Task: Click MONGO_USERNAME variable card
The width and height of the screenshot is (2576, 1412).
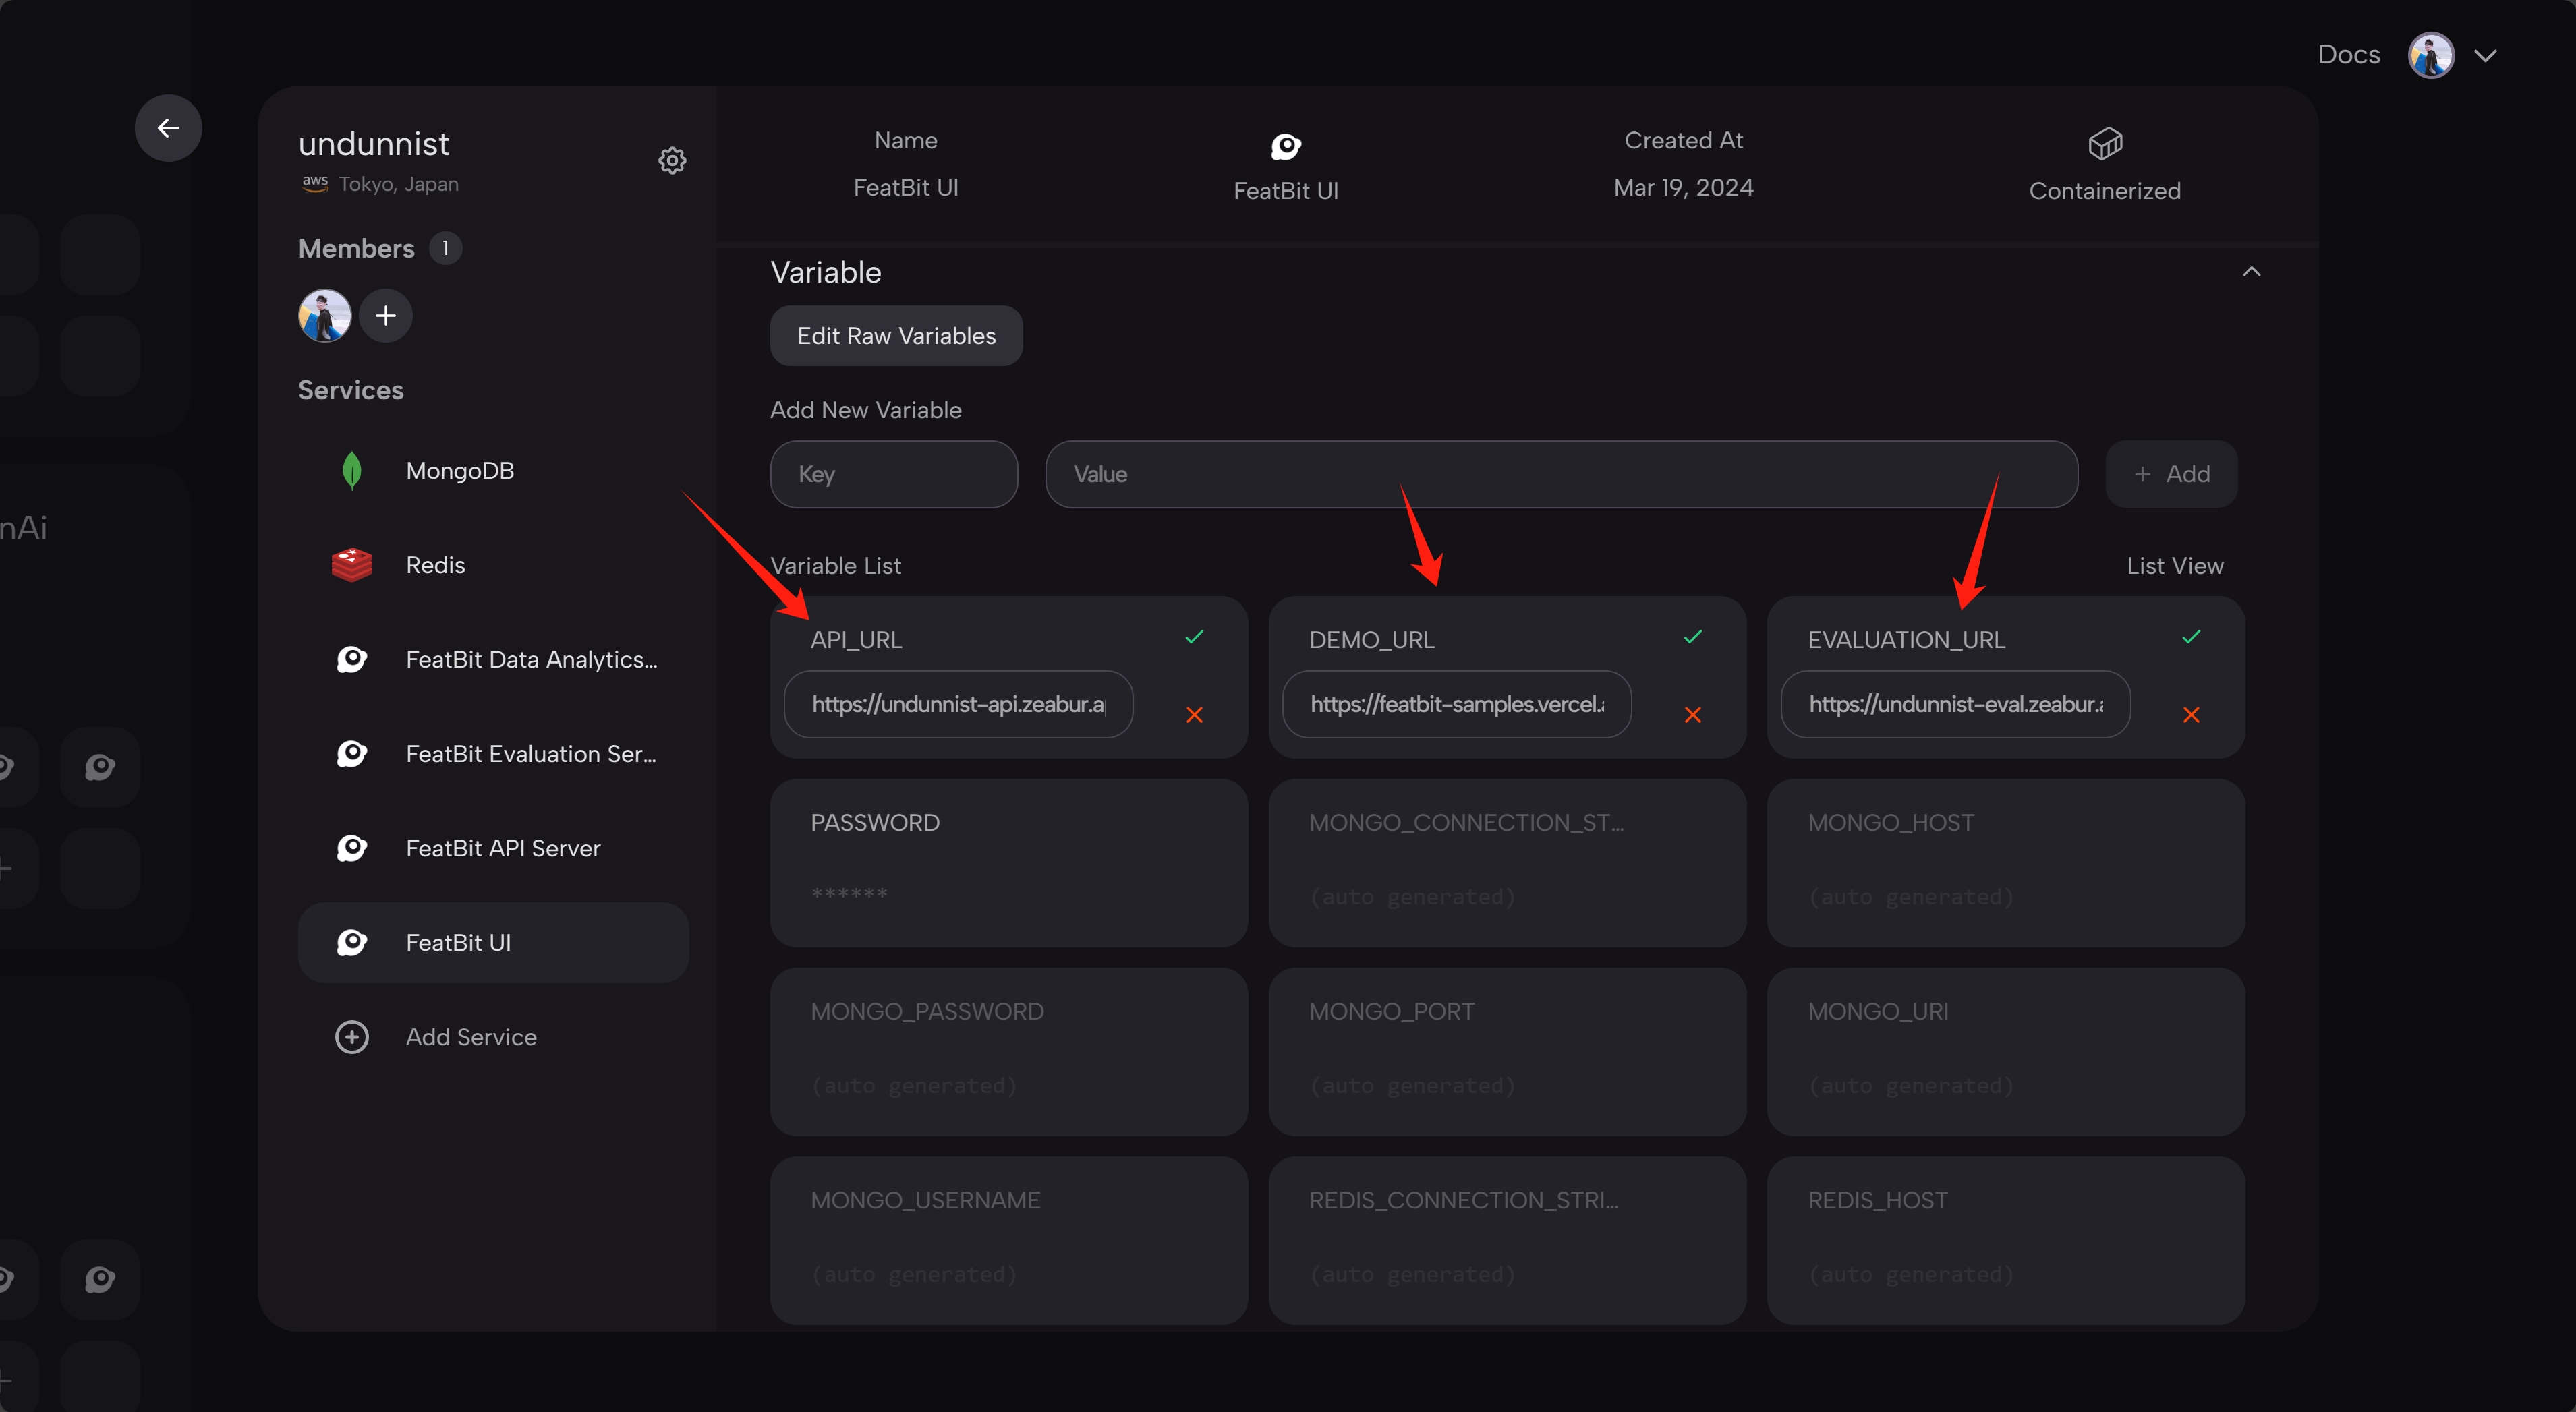Action: [x=1009, y=1241]
